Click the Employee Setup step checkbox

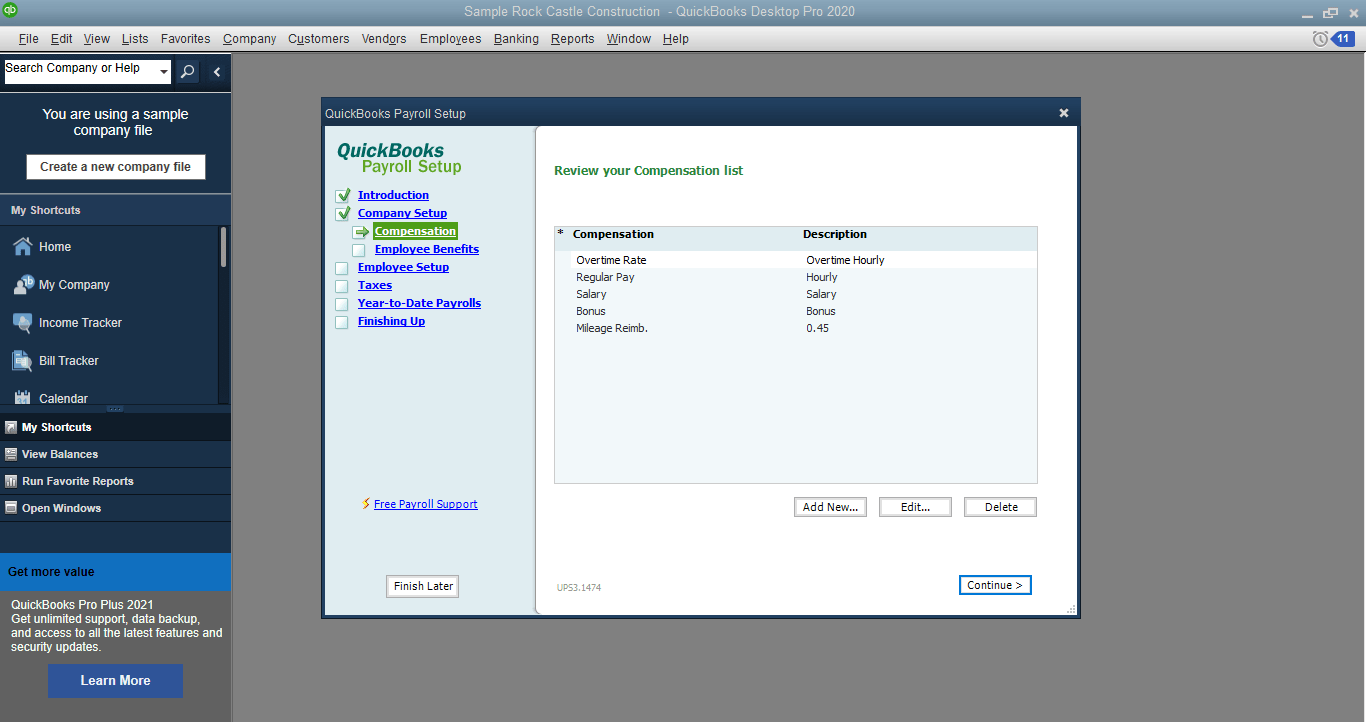(341, 268)
